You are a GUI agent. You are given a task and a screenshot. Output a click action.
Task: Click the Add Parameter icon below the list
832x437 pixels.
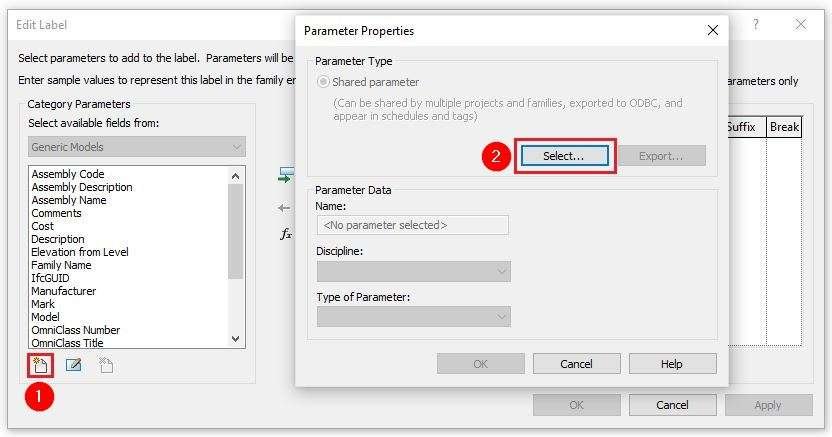pos(40,365)
